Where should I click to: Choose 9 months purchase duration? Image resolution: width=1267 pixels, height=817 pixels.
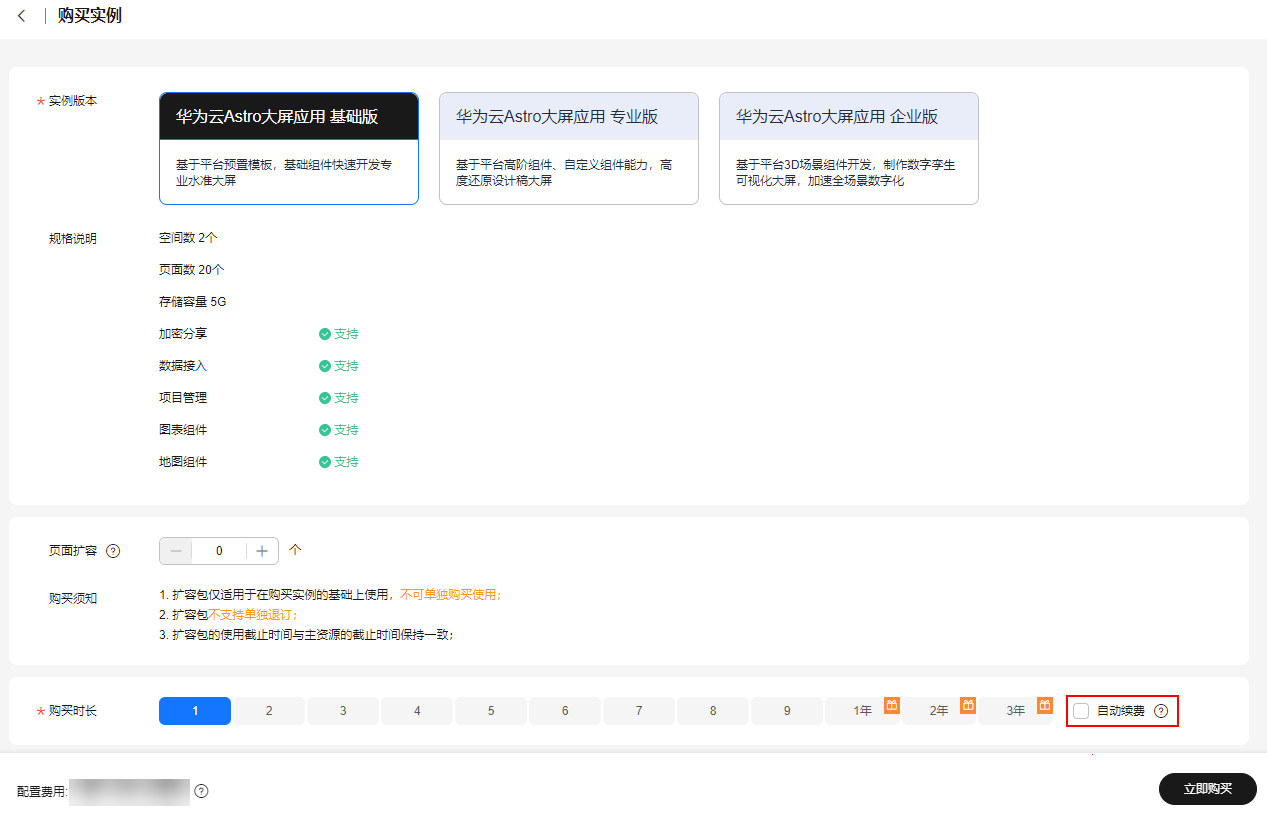[787, 711]
